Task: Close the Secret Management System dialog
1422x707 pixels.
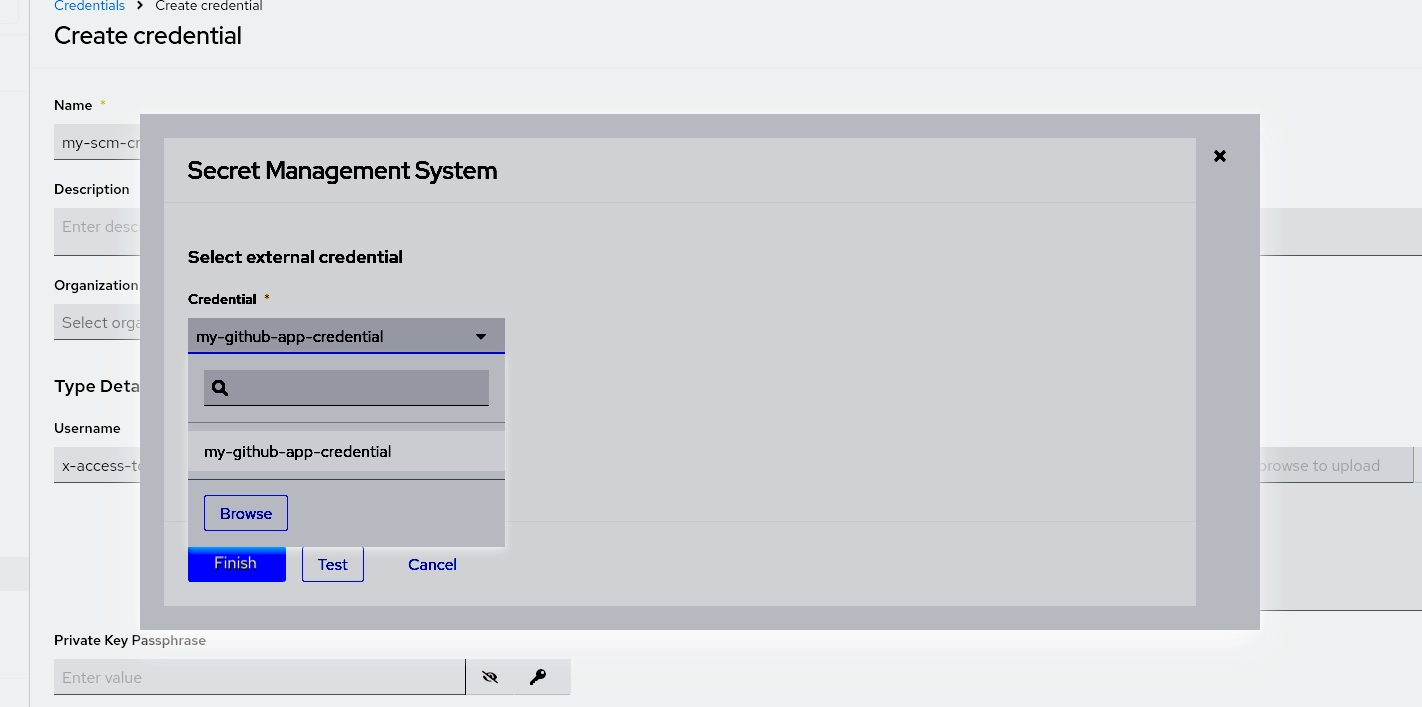Action: coord(1219,156)
